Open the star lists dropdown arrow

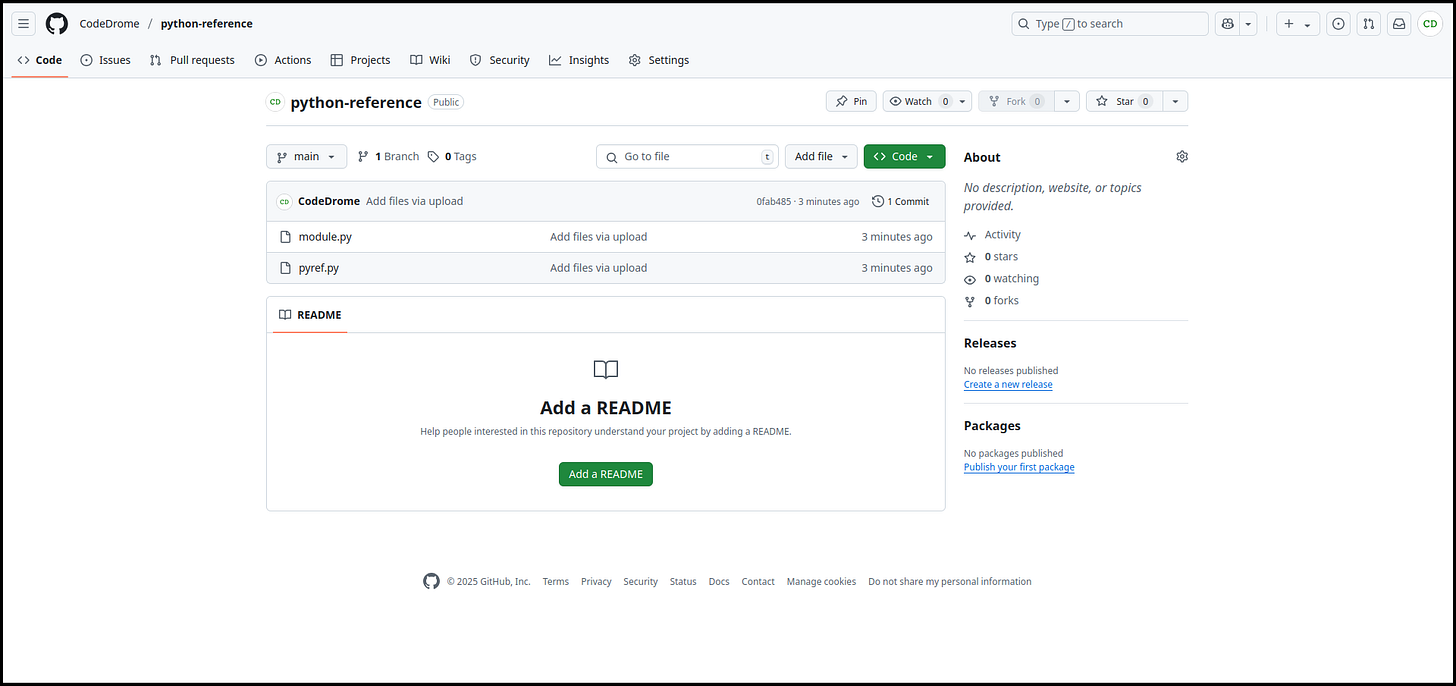(1175, 101)
